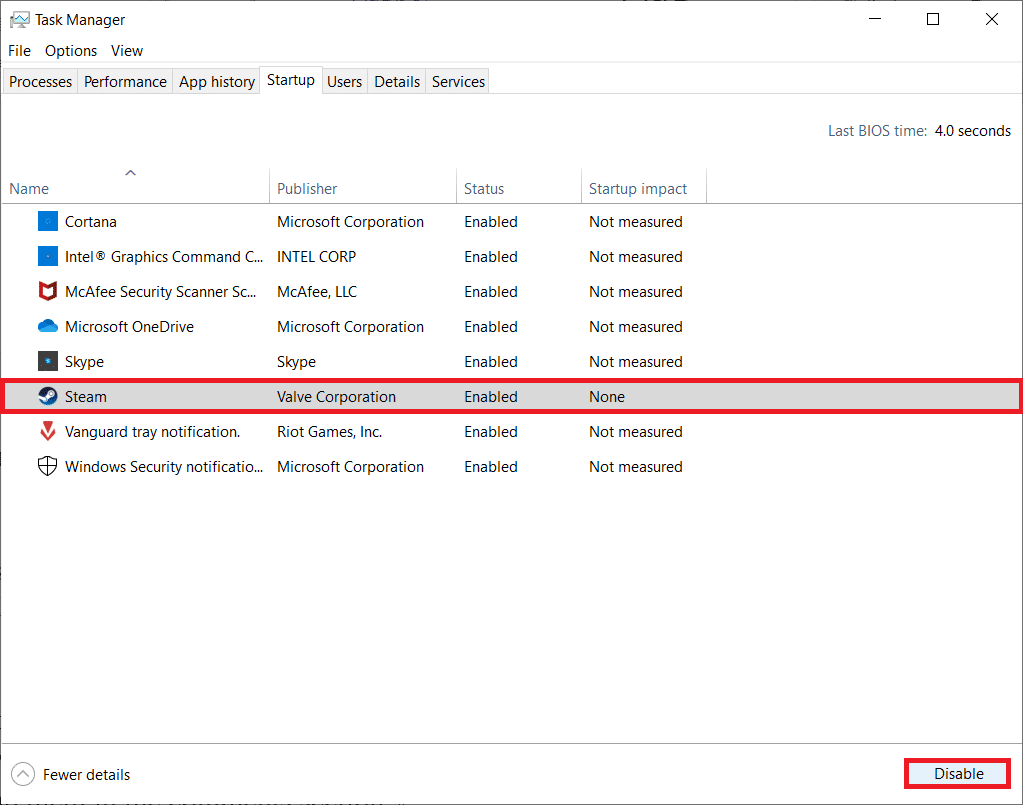Screen dimensions: 1023x805
Task: Click the McAfee, LLC publisher cell
Action: [317, 292]
